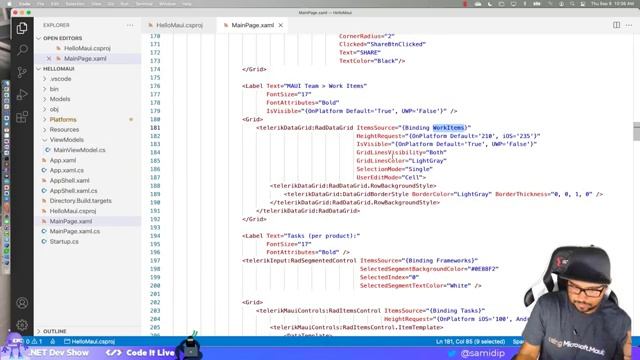Screen dimensions: 640x360
Task: Click line number 181 in gutter
Action: pos(155,128)
